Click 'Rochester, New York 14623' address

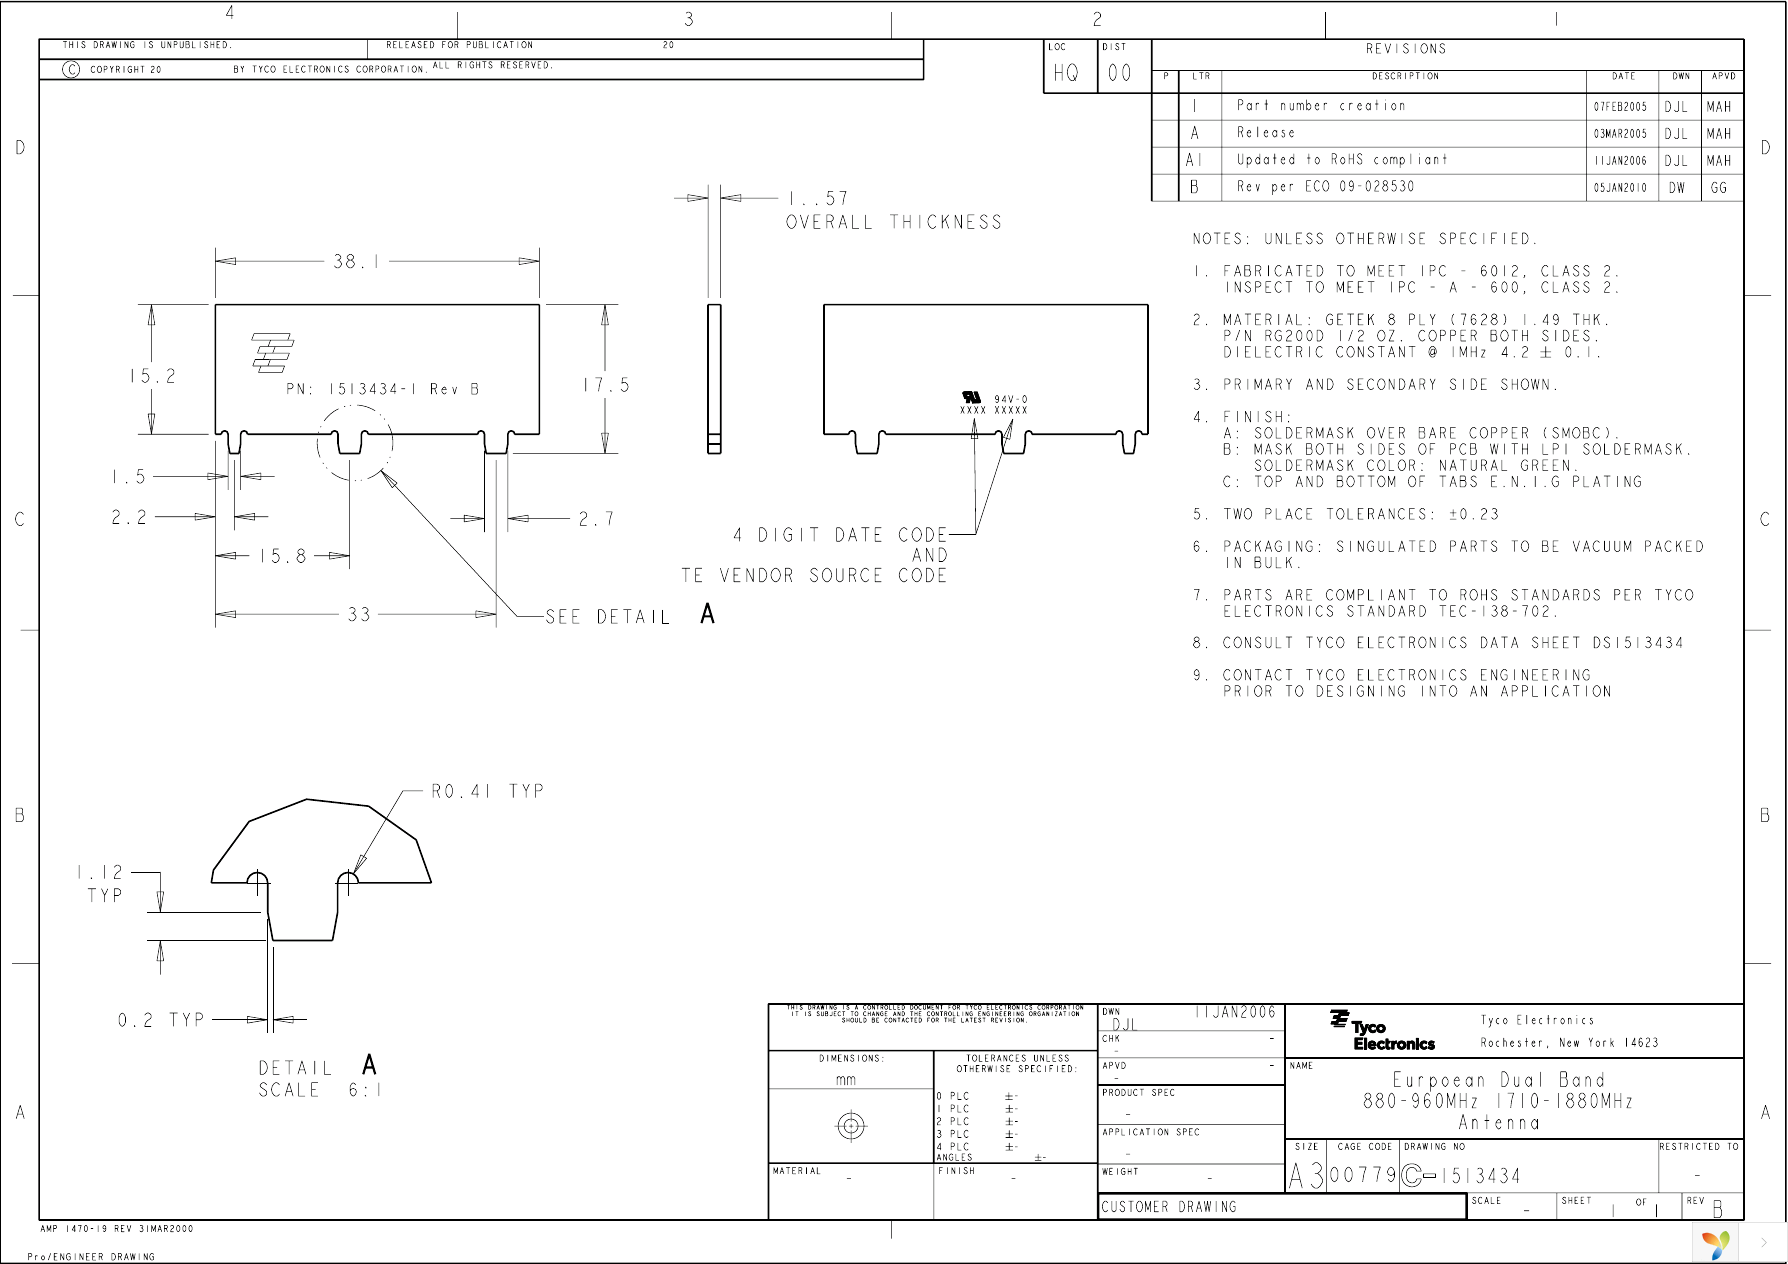(x=1569, y=1043)
